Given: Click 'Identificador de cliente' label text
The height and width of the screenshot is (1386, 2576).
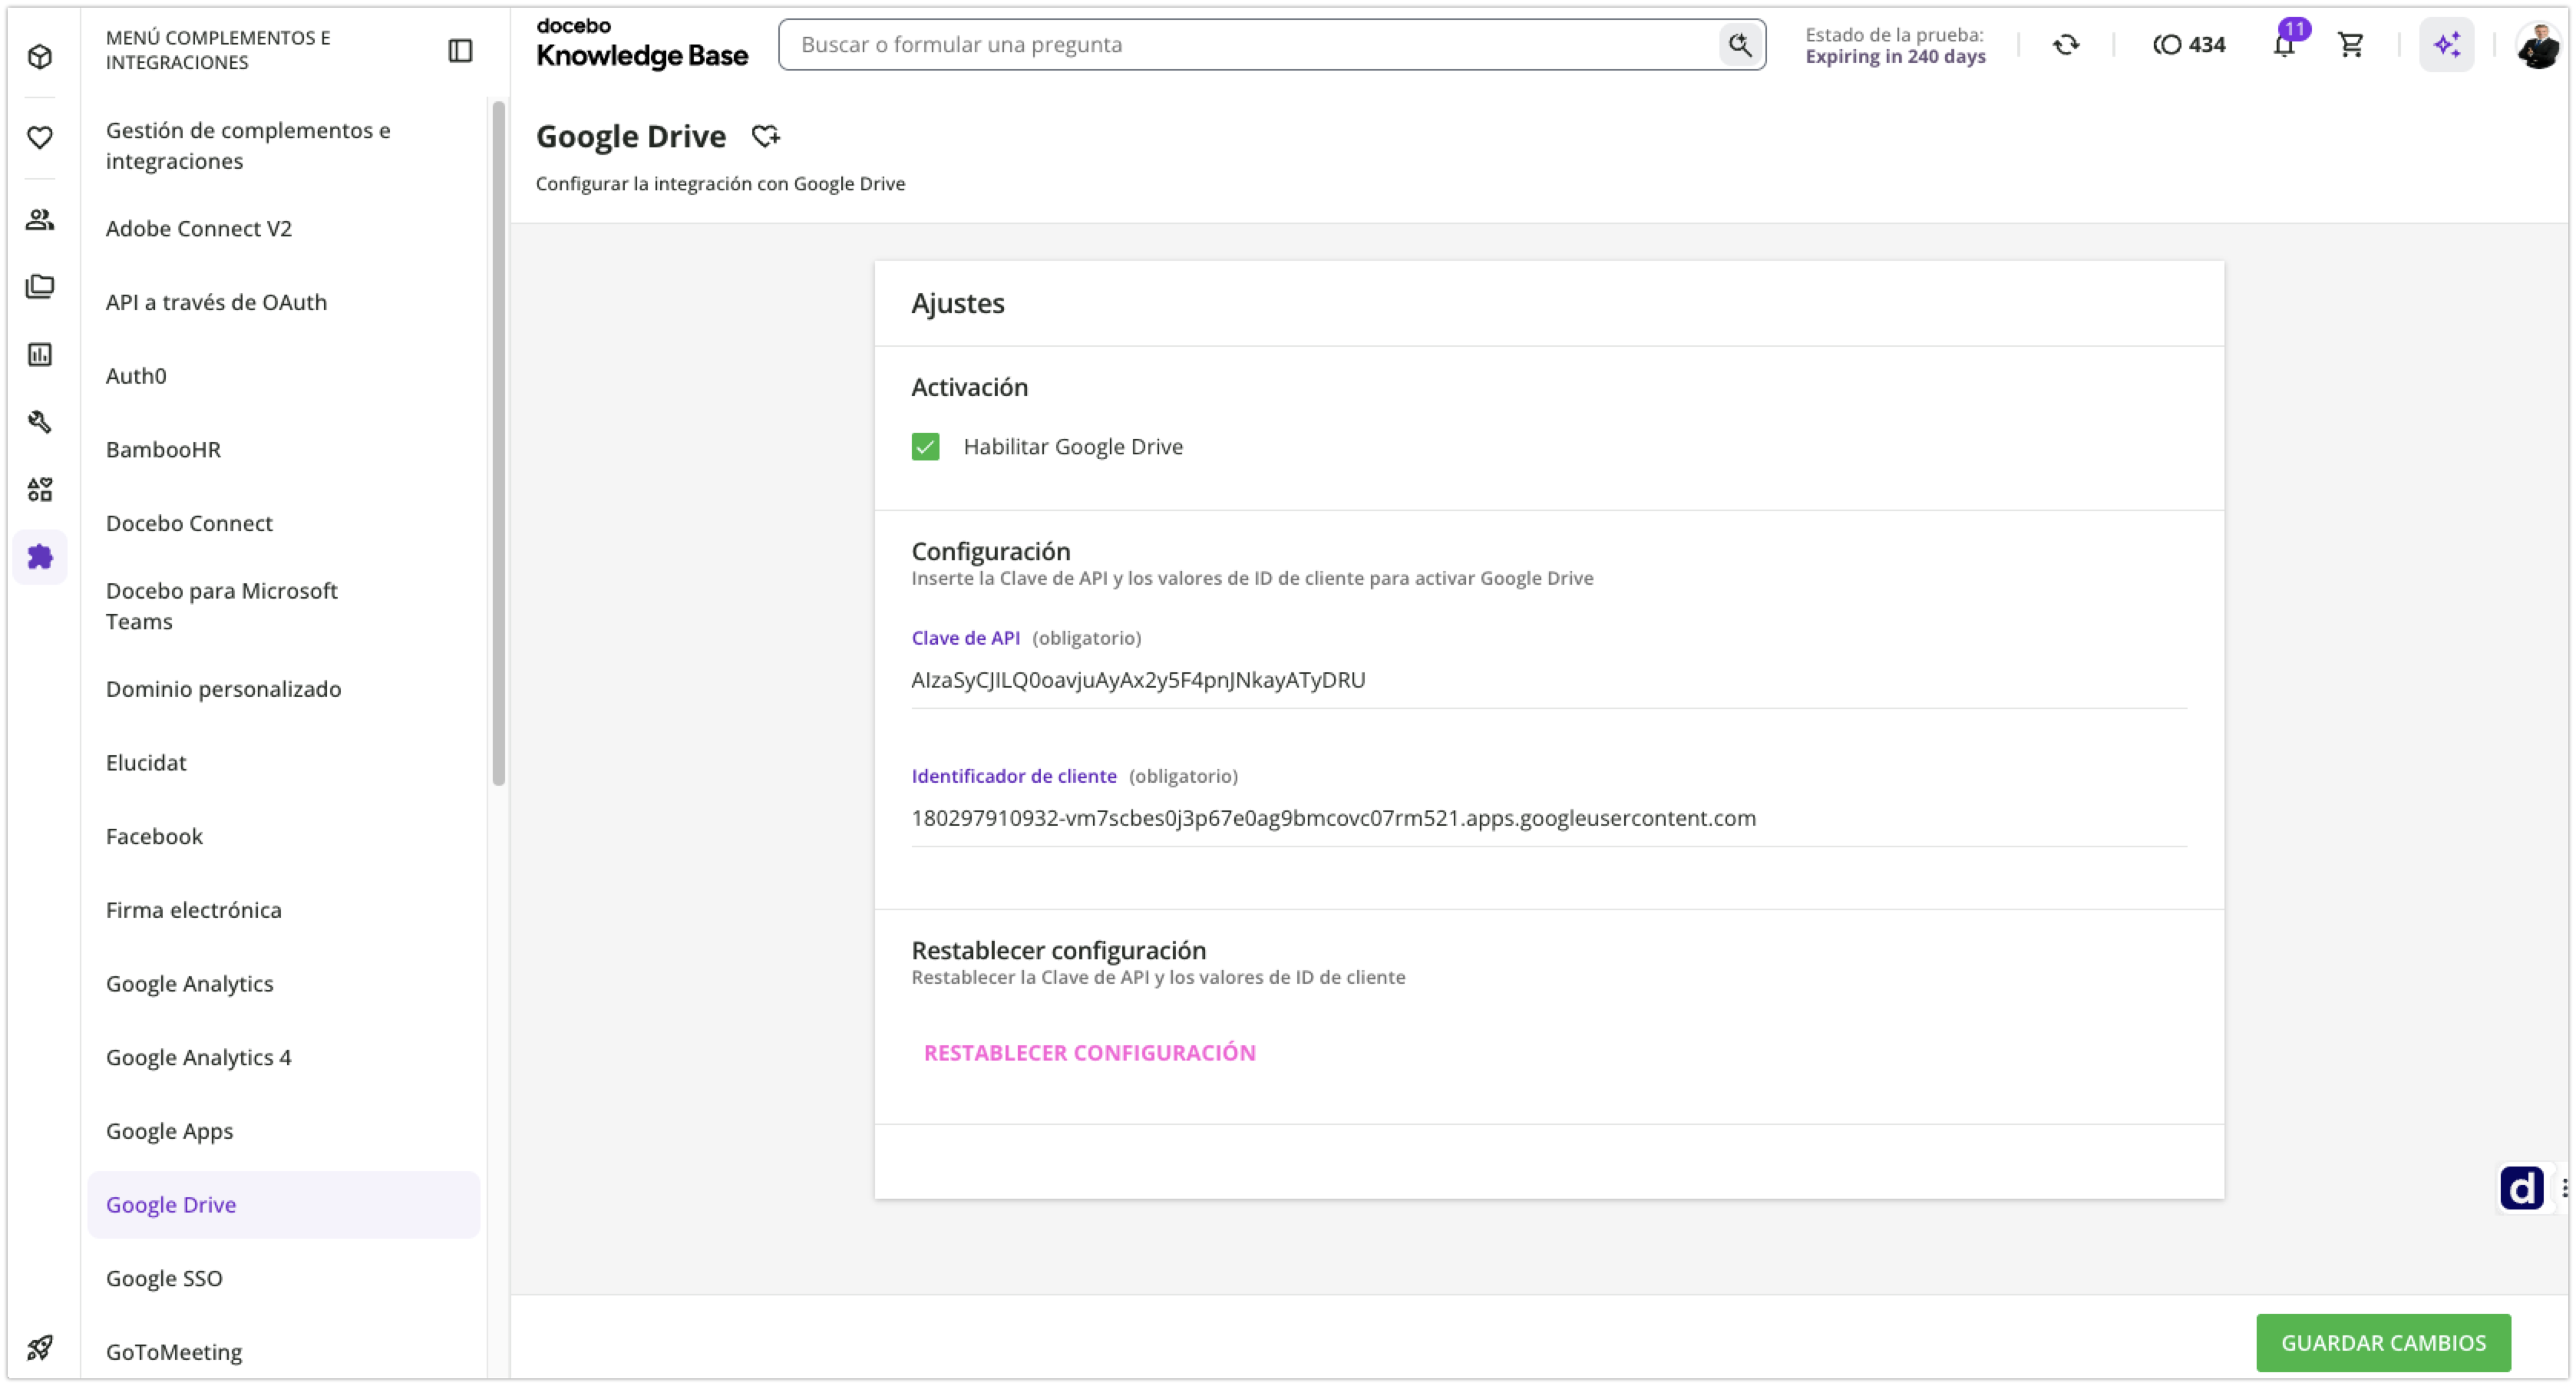Looking at the screenshot, I should coord(1014,776).
